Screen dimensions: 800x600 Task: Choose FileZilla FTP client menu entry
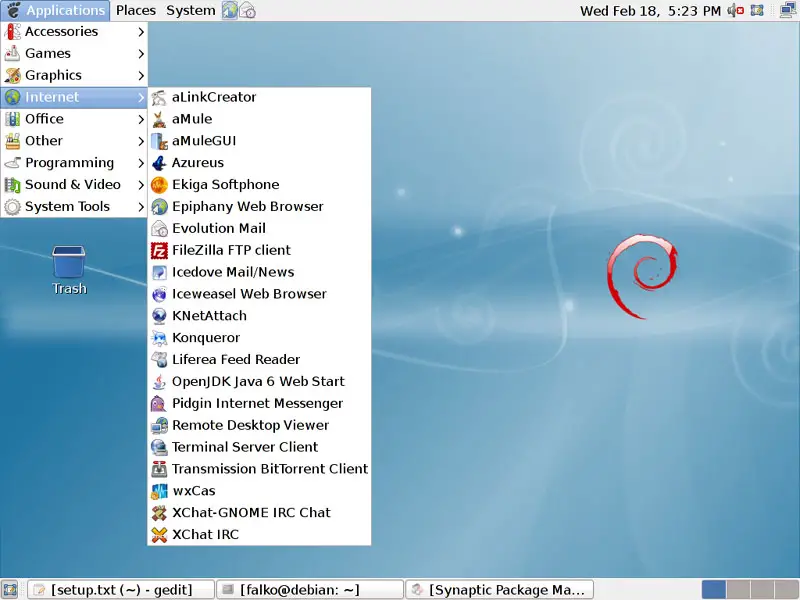pyautogui.click(x=259, y=251)
